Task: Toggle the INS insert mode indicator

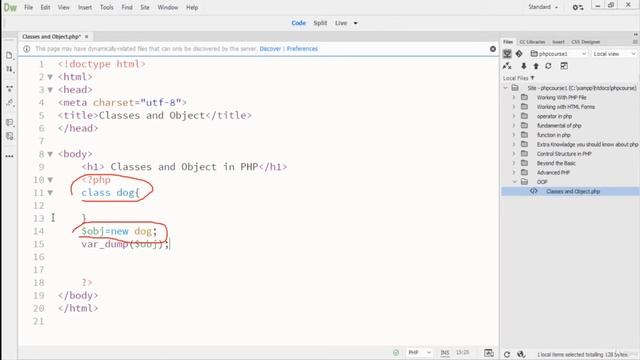Action: tap(444, 353)
